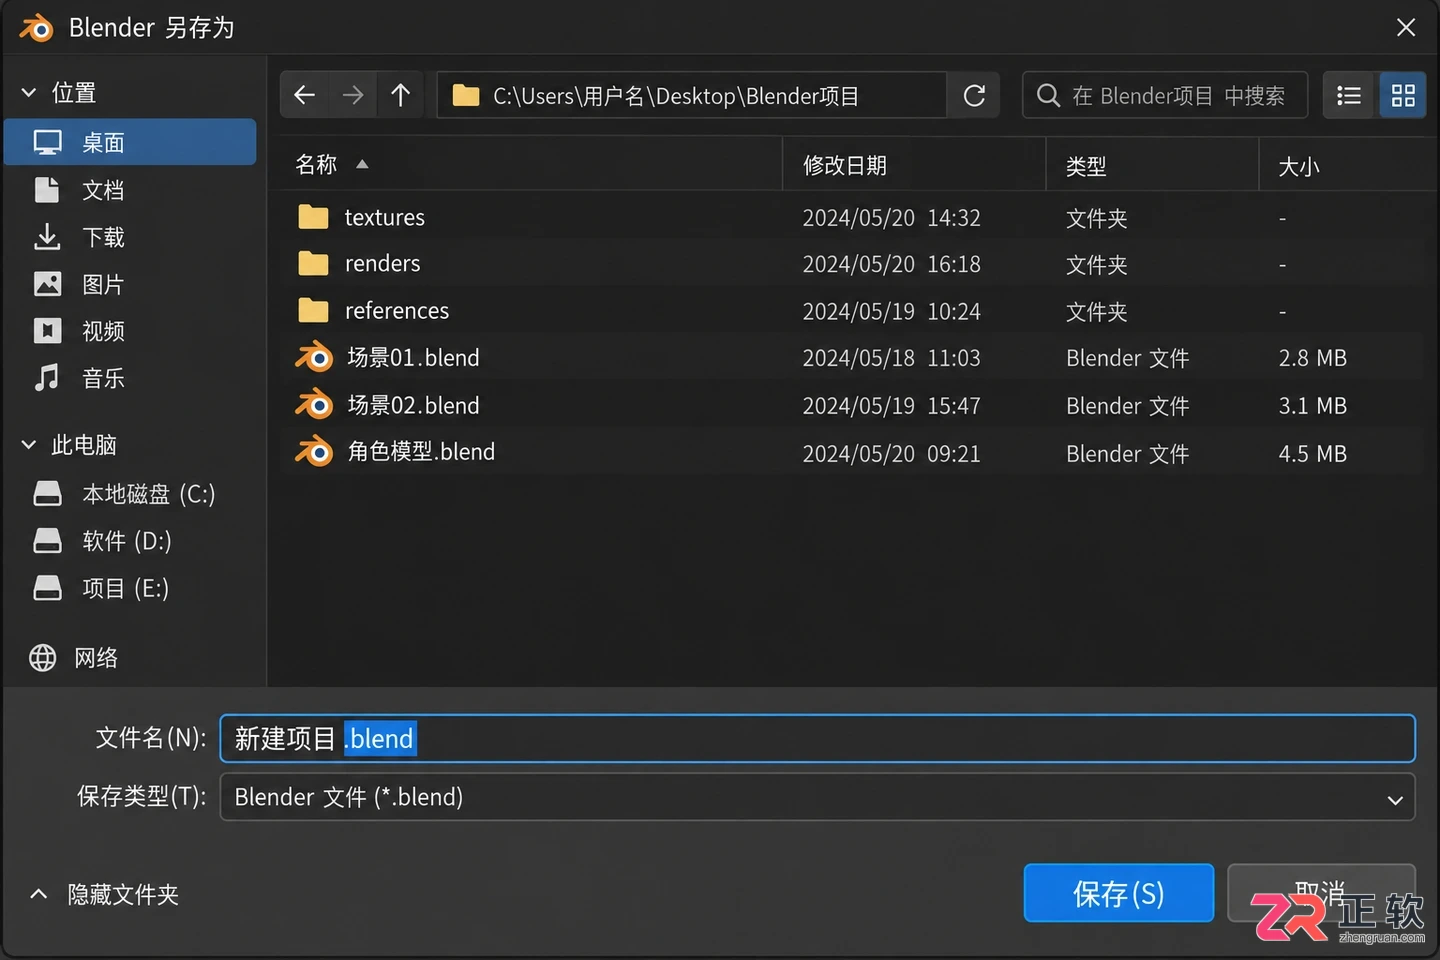1440x960 pixels.
Task: Refresh the Blender项目 folder listing
Action: [x=974, y=95]
